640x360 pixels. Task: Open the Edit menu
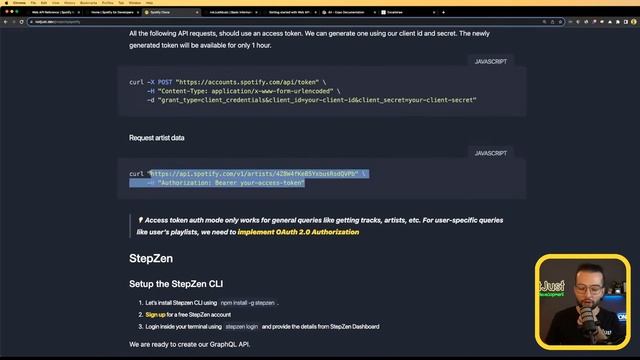click(44, 2)
